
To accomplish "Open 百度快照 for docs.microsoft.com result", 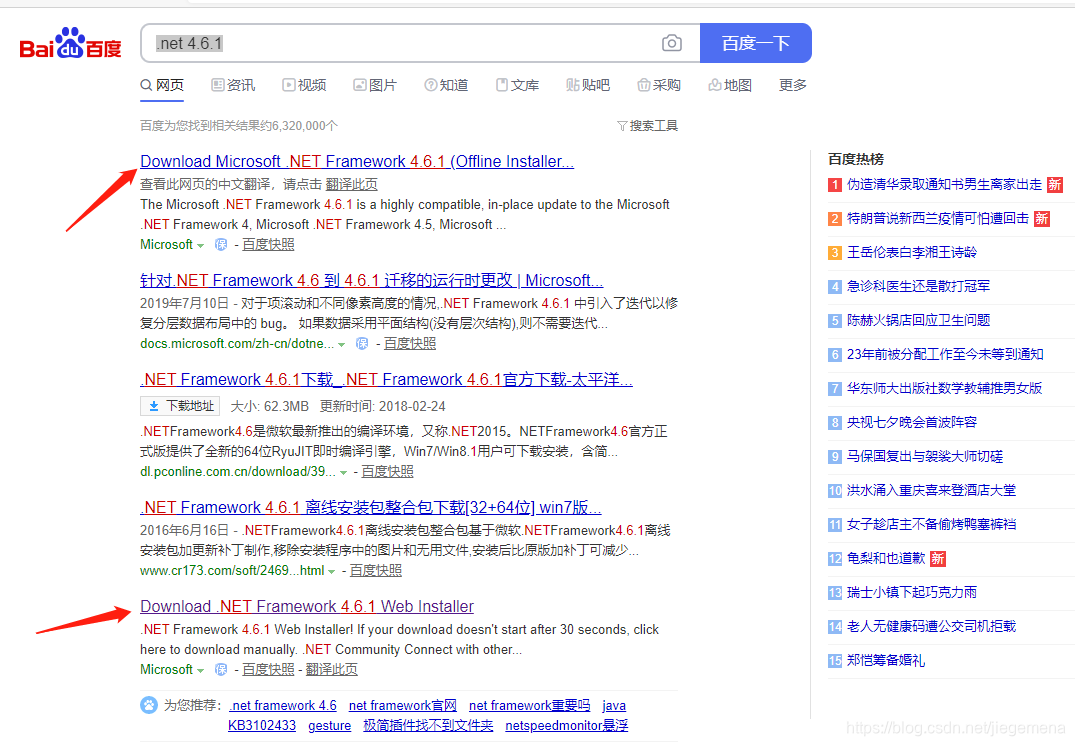I will (x=409, y=344).
